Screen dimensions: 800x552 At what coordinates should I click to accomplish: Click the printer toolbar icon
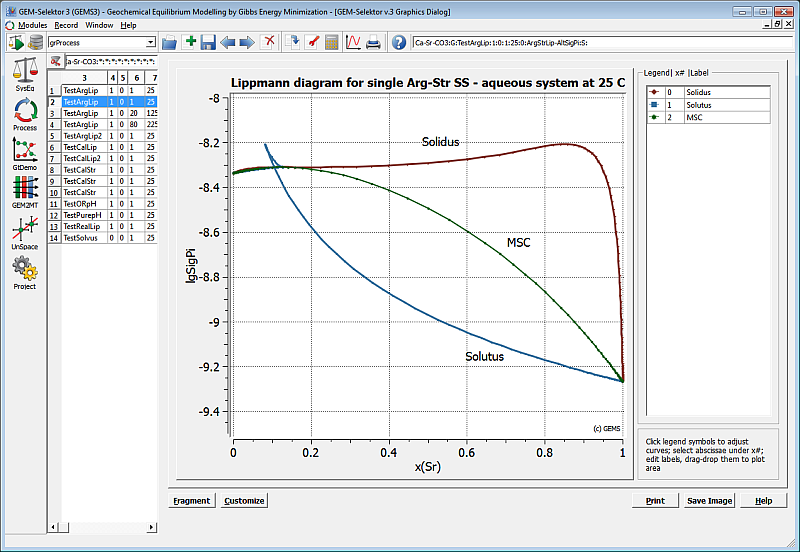(373, 43)
